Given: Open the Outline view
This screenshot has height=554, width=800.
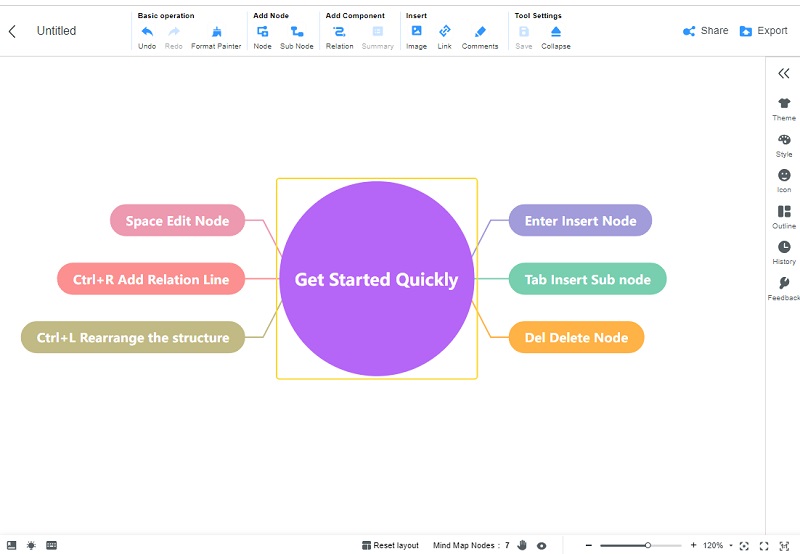Looking at the screenshot, I should (784, 217).
